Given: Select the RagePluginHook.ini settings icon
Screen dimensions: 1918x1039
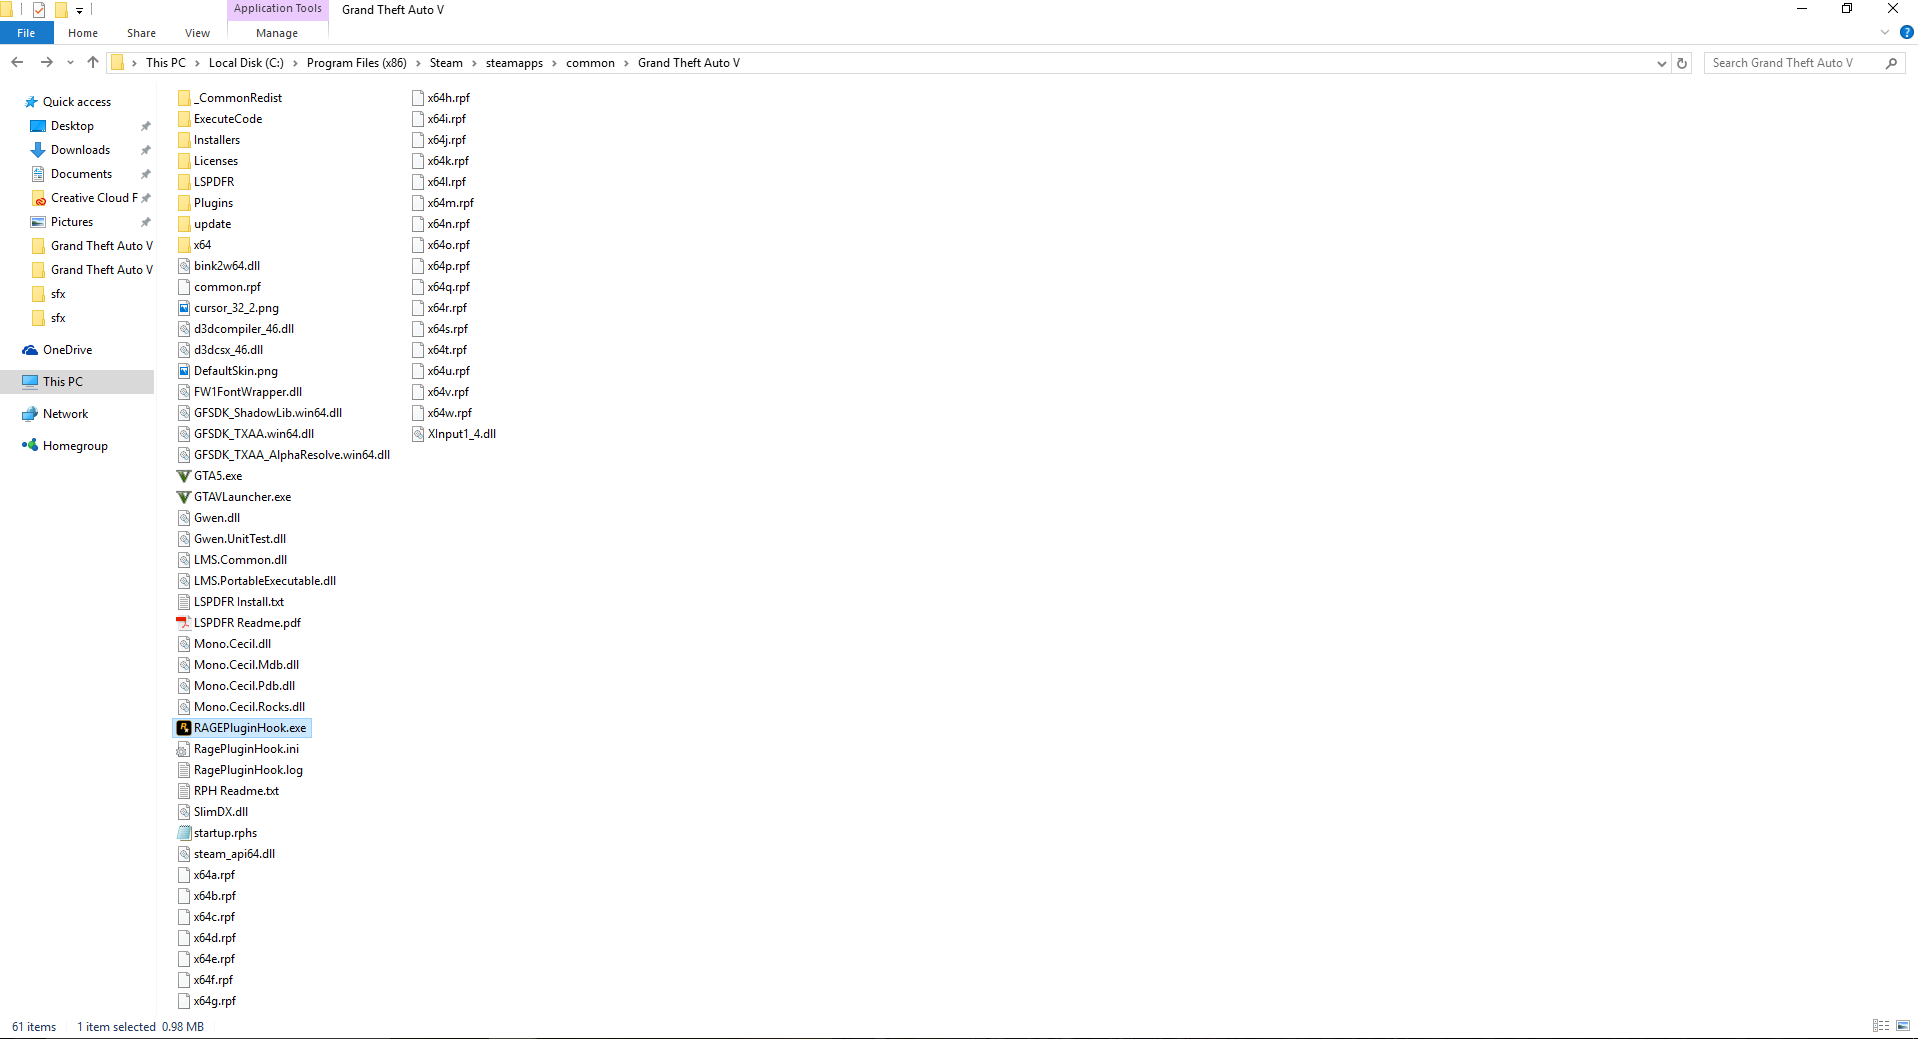Looking at the screenshot, I should click(x=184, y=749).
